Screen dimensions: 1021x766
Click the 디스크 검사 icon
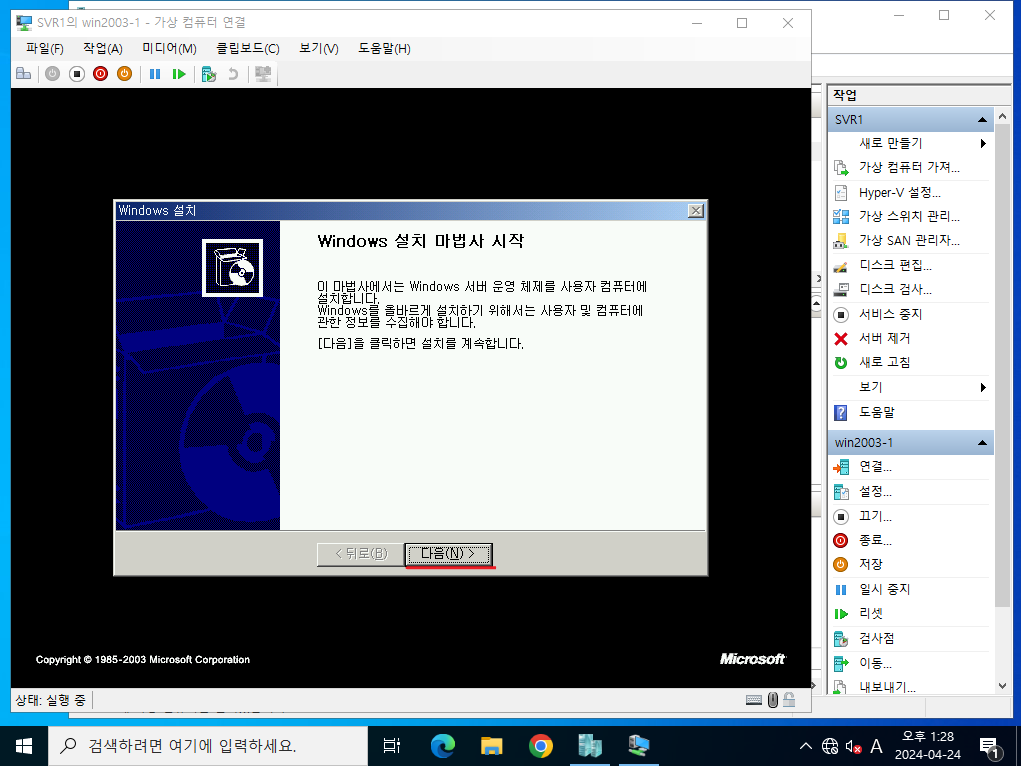point(841,290)
